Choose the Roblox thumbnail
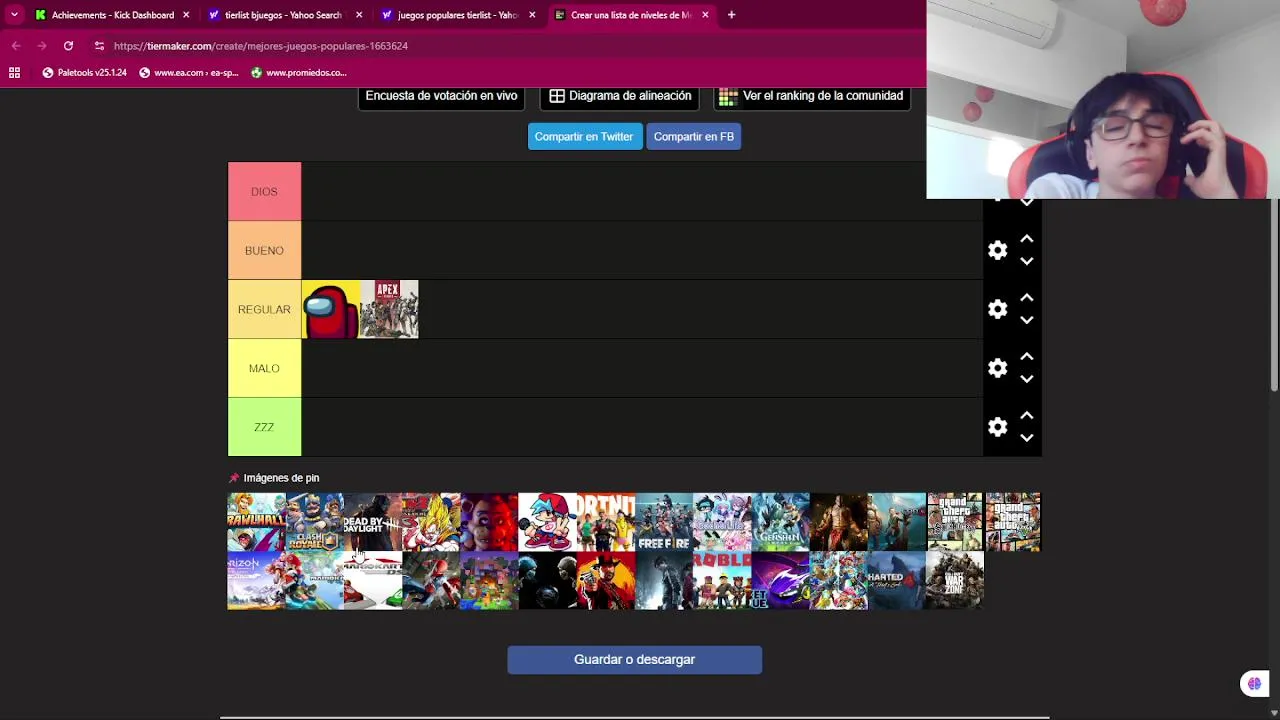 722,580
